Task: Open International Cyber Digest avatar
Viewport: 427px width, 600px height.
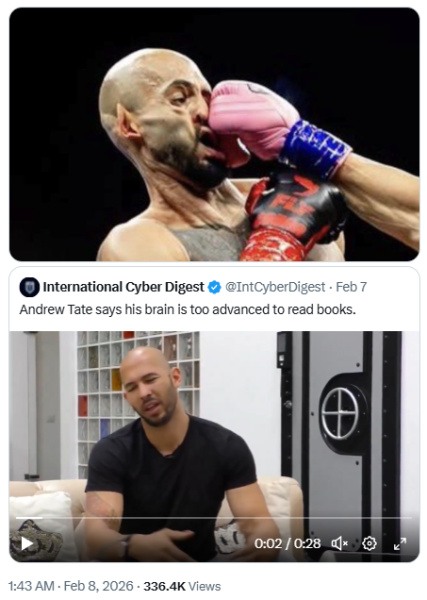Action: coord(29,287)
